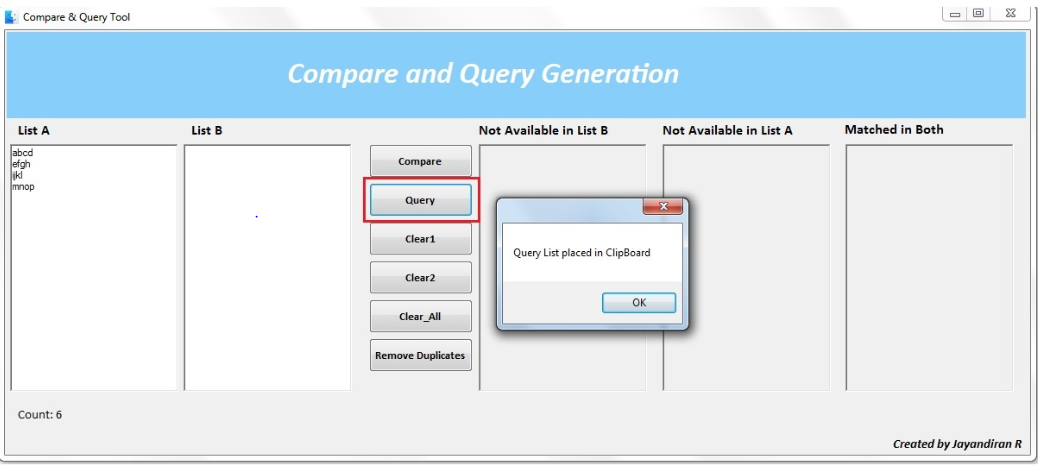Select the 'mnop' entry in List A
The image size is (1038, 466).
[23, 187]
